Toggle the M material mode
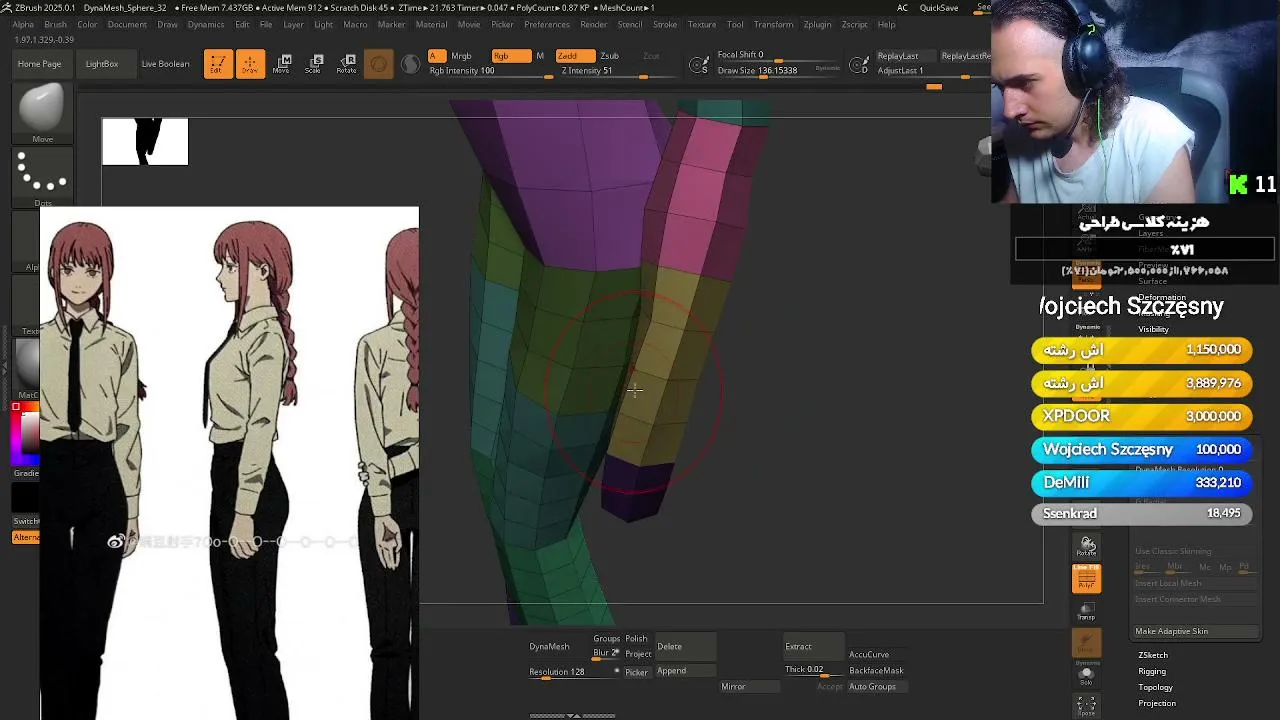Viewport: 1280px width, 720px height. (x=540, y=56)
